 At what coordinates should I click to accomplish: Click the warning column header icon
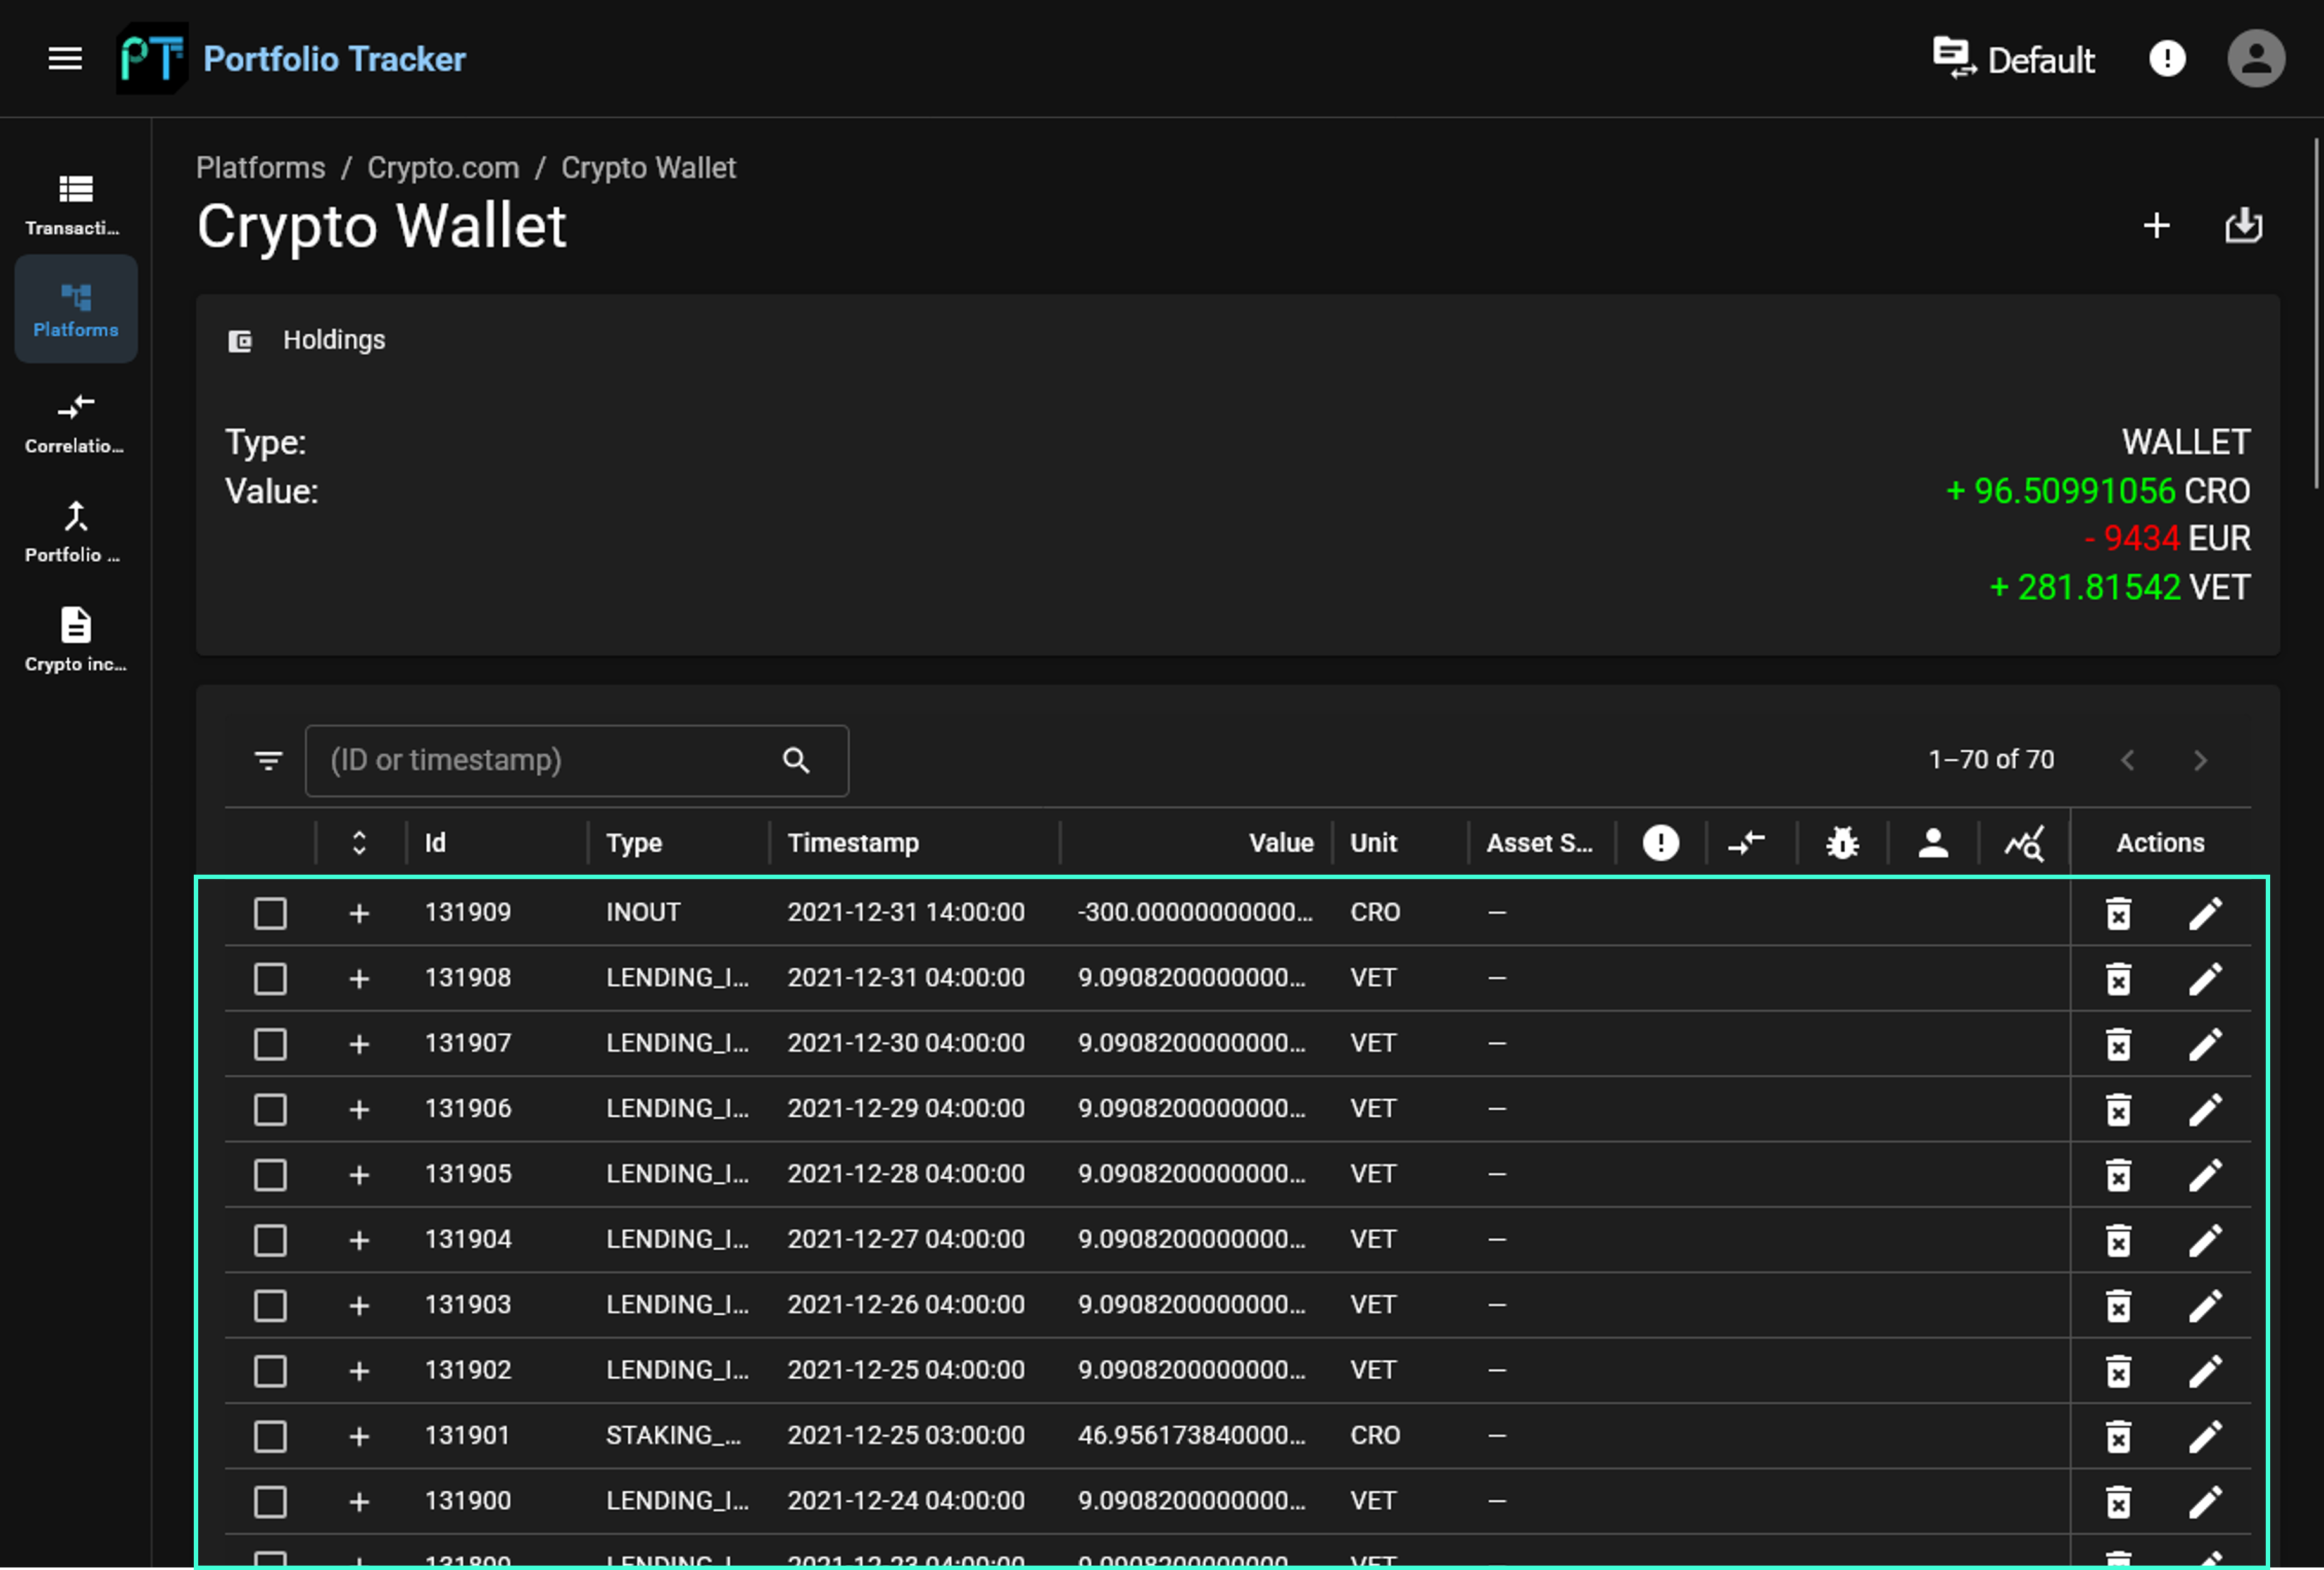(x=1660, y=843)
